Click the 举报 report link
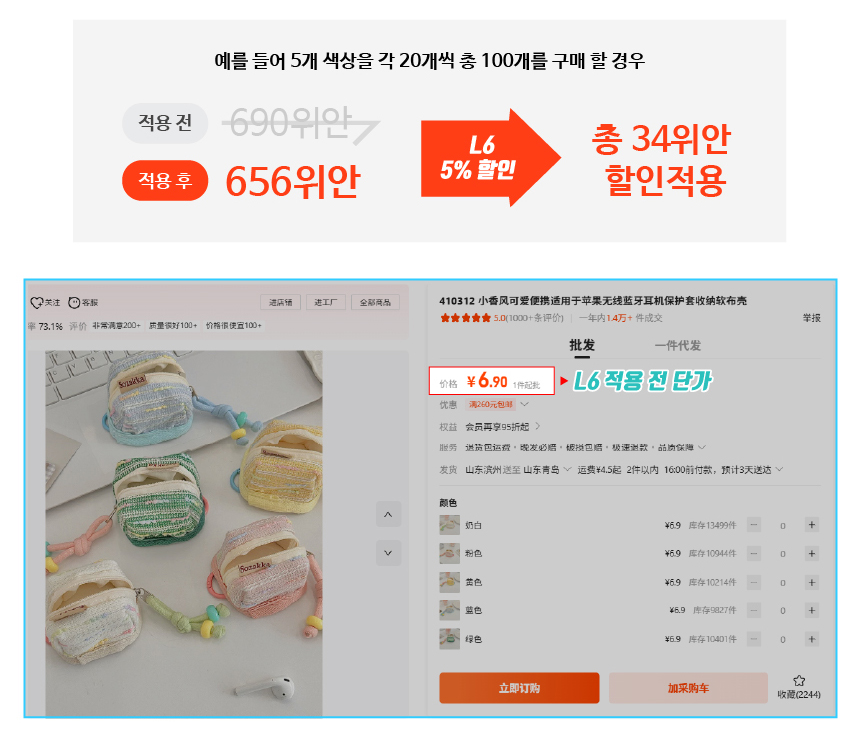 click(812, 318)
